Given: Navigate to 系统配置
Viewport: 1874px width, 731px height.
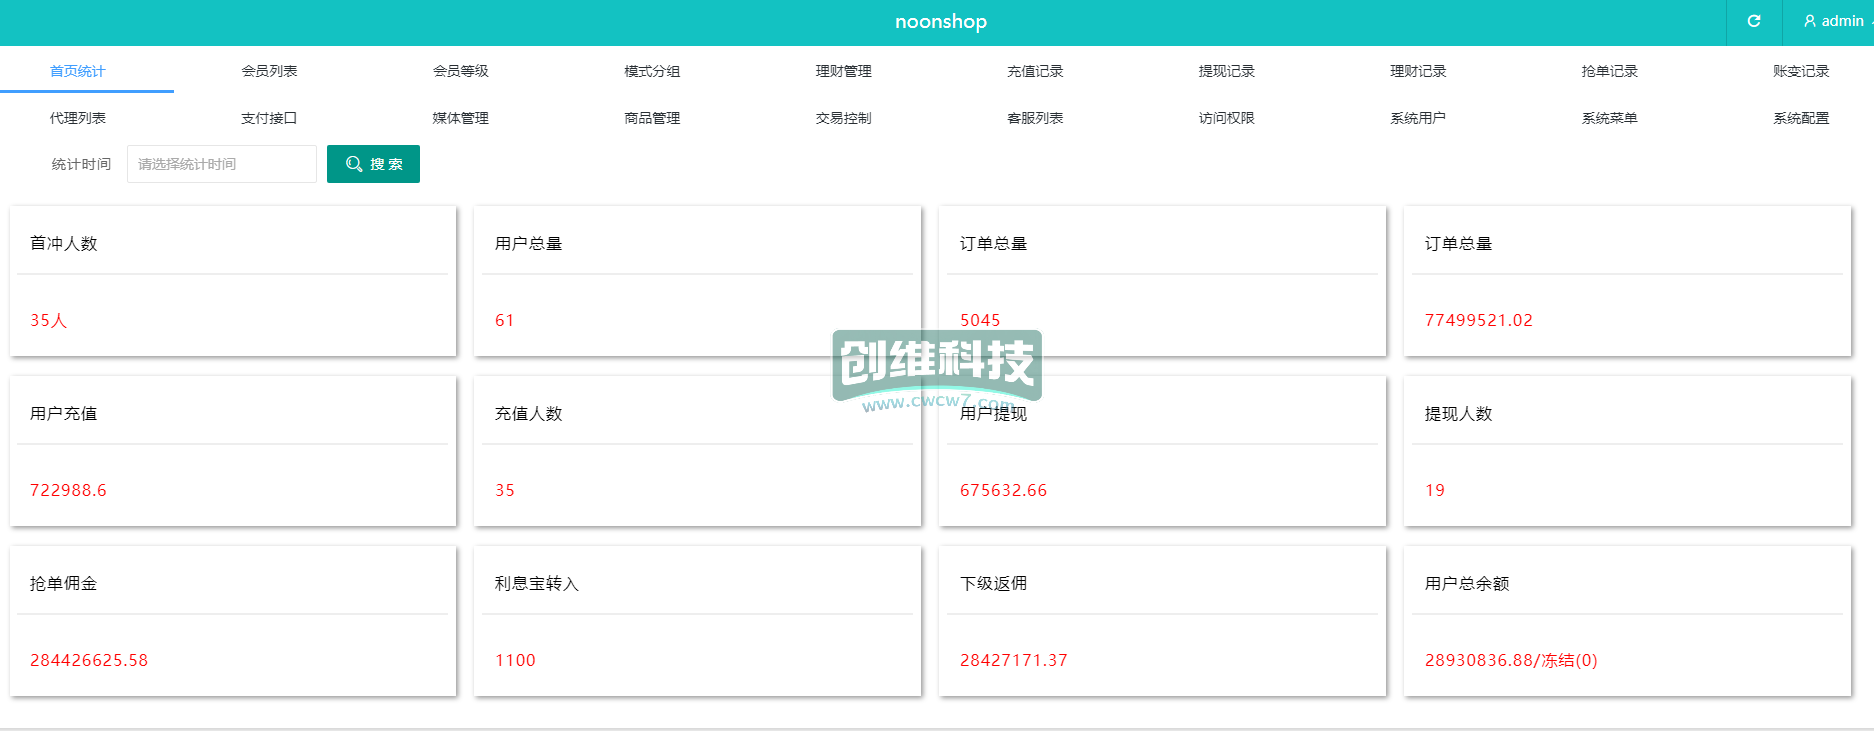Looking at the screenshot, I should 1801,118.
